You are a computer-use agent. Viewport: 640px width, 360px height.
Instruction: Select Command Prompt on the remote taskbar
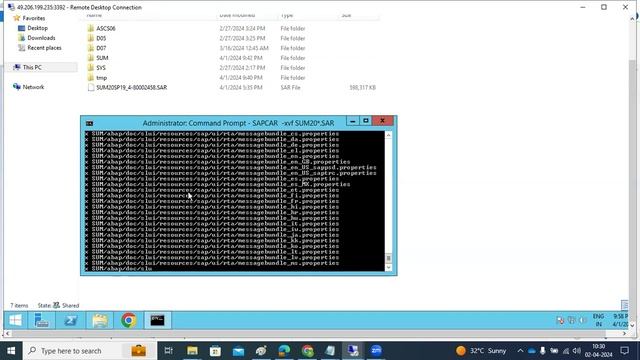pos(158,320)
